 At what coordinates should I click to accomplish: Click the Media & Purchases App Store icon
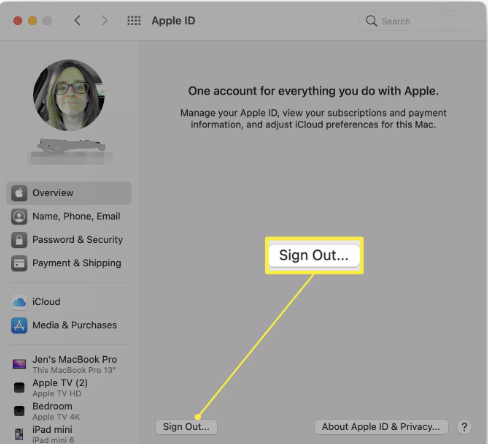click(x=19, y=325)
